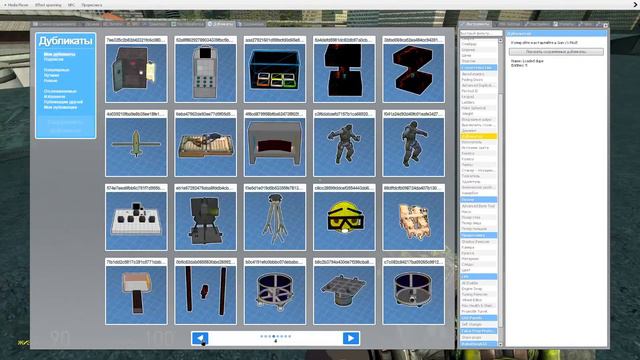
Task: Select the gray keypad phone device duplicate
Action: click(x=206, y=69)
